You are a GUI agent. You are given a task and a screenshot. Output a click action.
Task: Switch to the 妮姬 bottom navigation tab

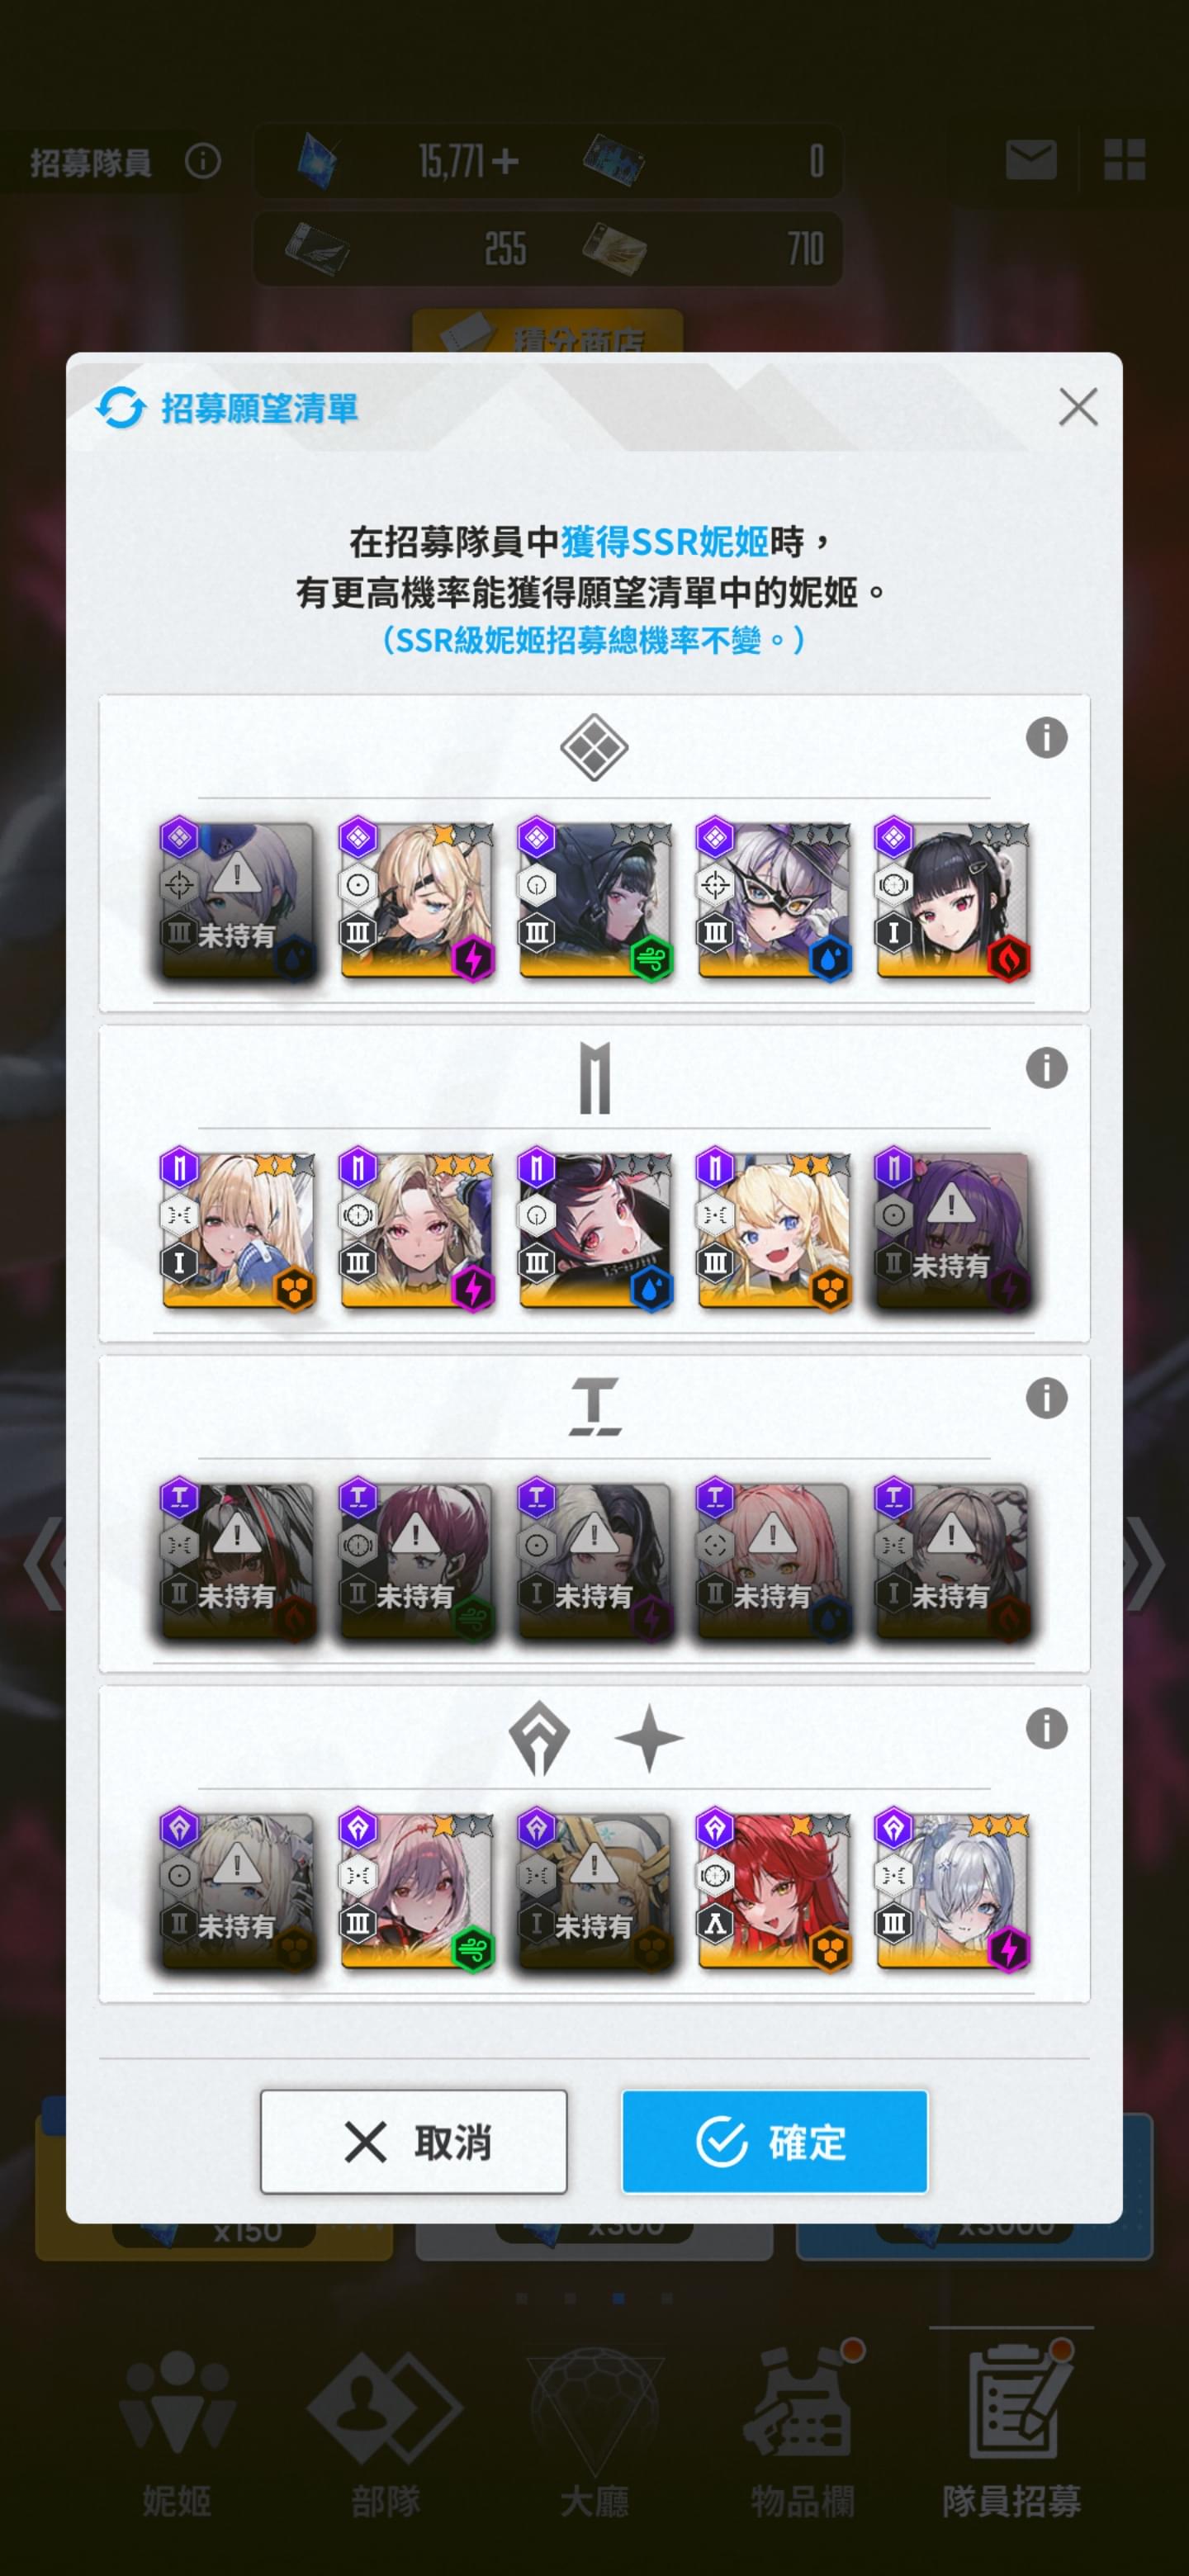[177, 2430]
